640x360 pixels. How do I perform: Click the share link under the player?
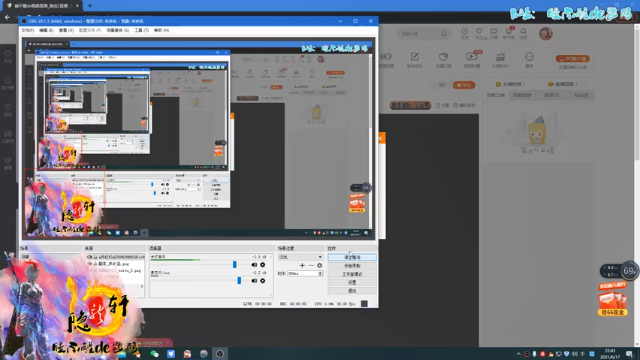(x=442, y=105)
